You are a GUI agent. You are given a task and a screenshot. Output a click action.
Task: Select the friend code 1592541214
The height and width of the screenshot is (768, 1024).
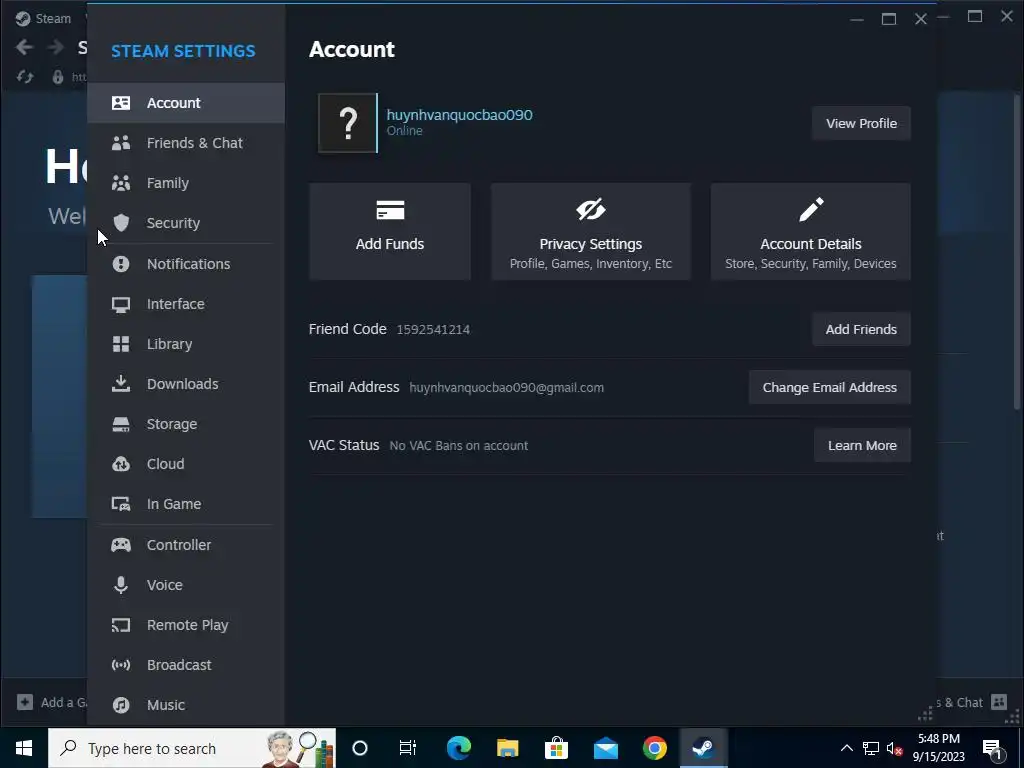(x=433, y=329)
